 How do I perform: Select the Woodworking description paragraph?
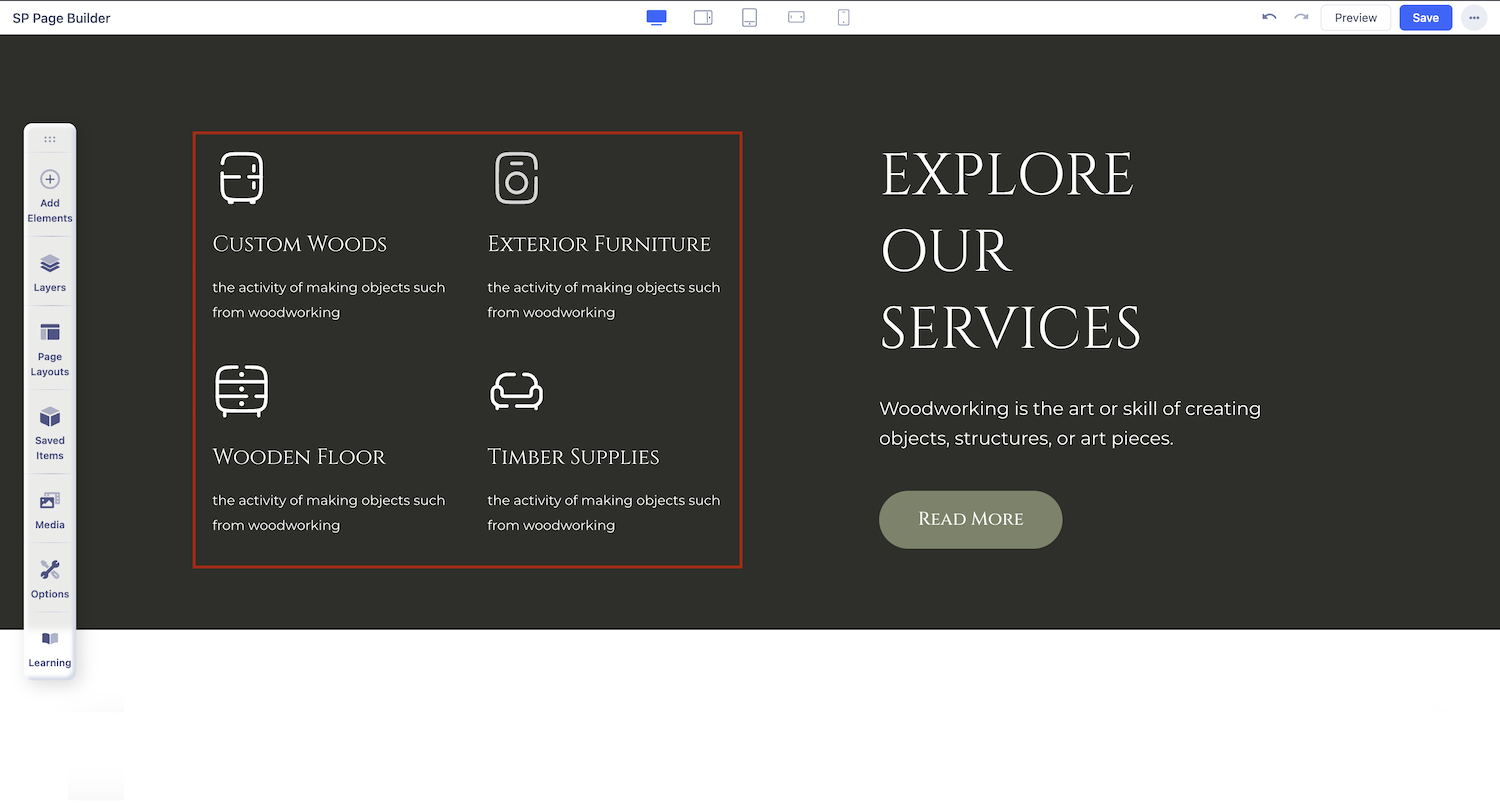coord(1070,423)
